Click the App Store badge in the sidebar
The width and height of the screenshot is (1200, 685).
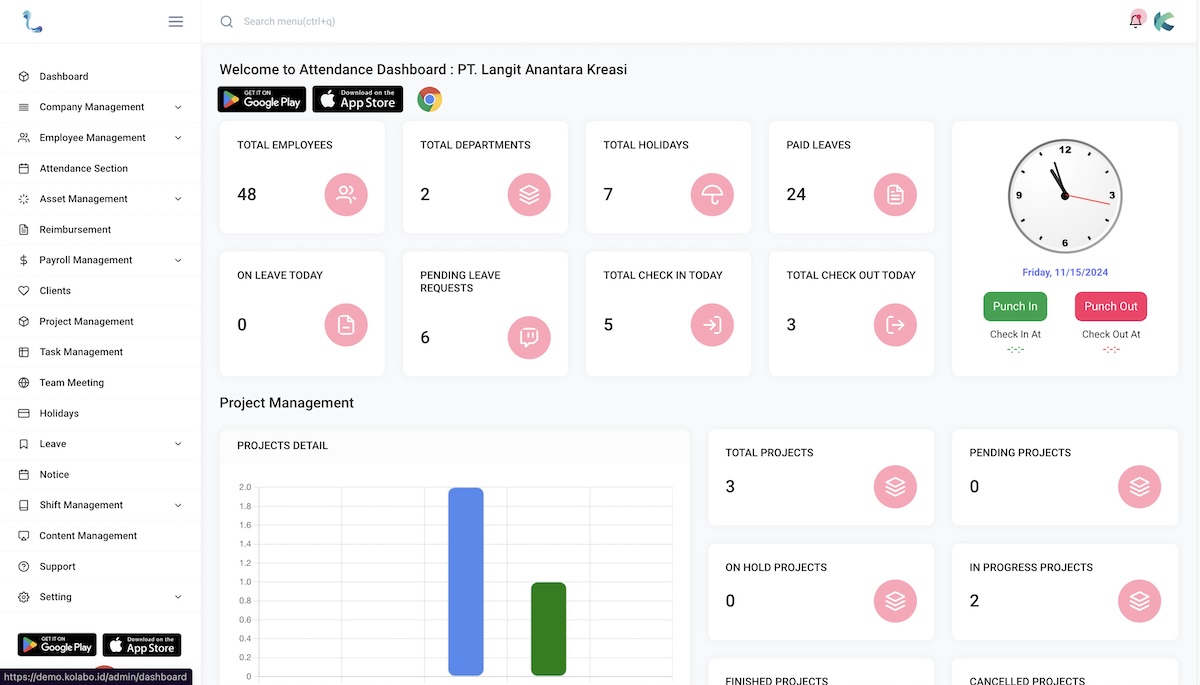click(x=142, y=645)
